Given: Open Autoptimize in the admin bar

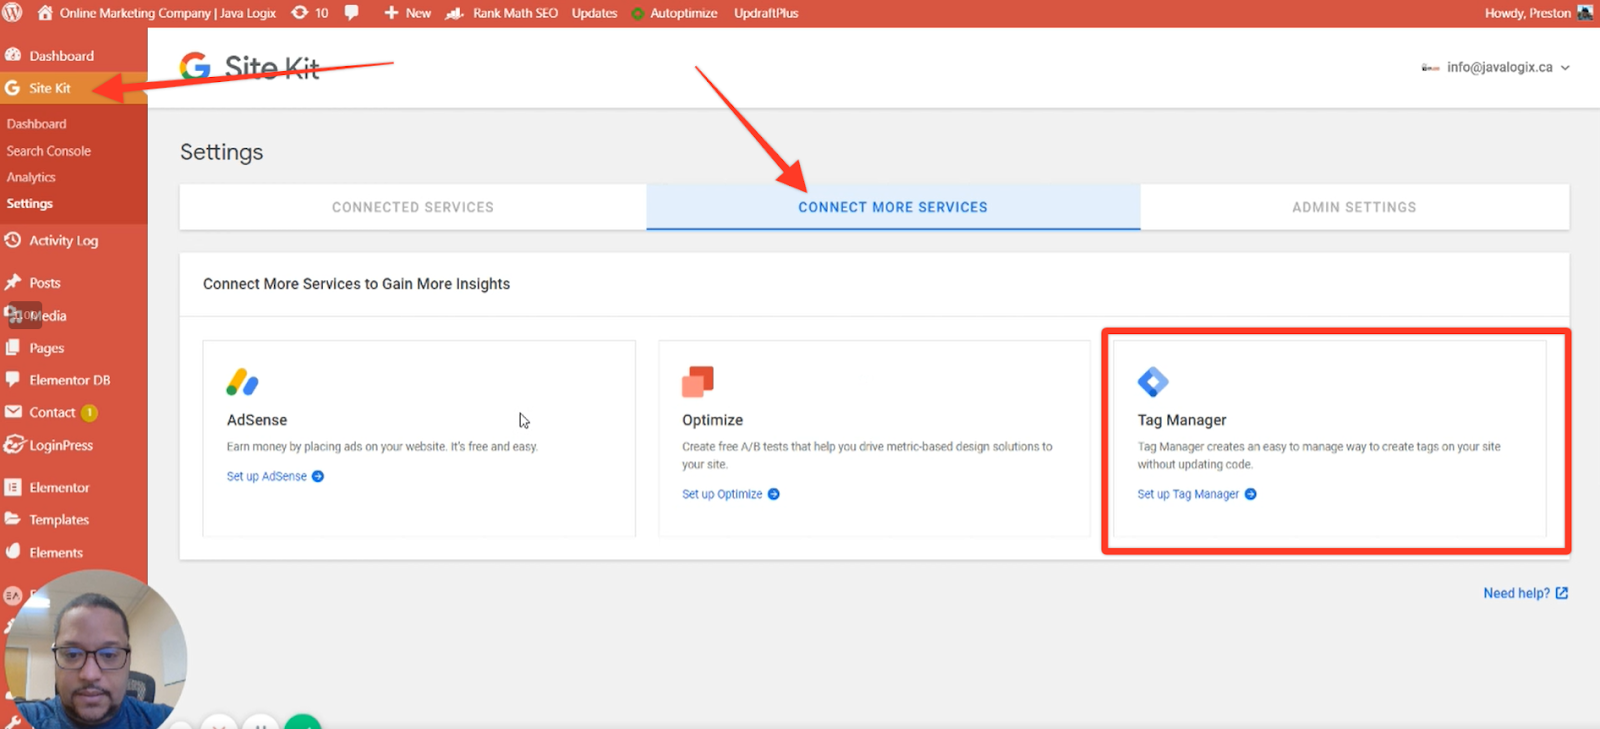Looking at the screenshot, I should pyautogui.click(x=684, y=13).
